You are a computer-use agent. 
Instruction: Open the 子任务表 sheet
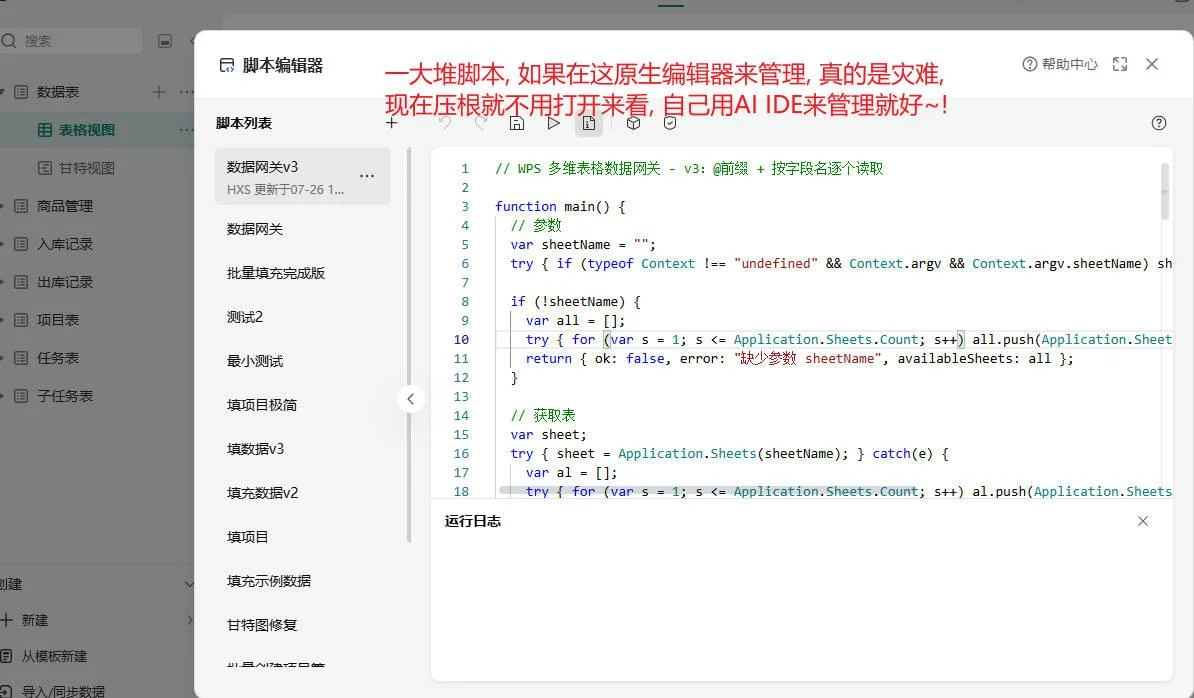coord(64,396)
